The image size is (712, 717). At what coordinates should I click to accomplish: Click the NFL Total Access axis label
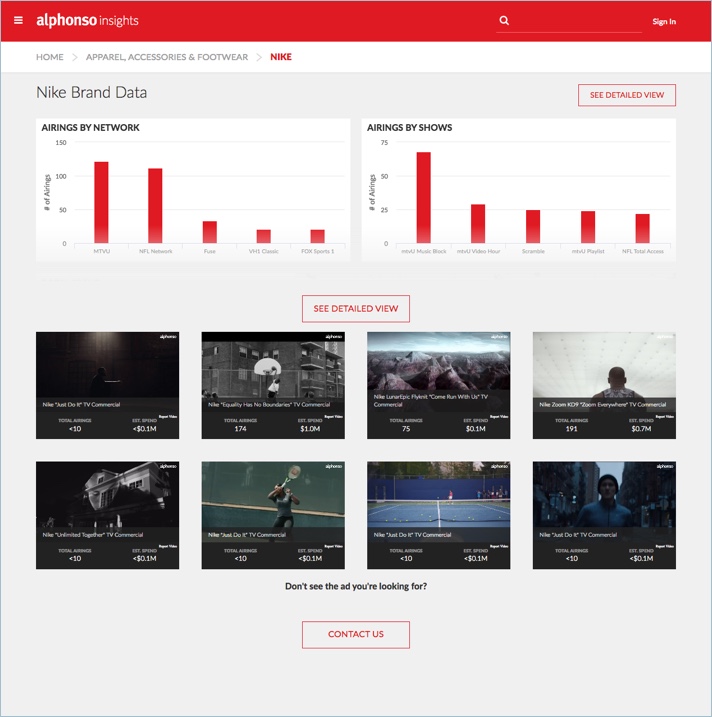(x=642, y=251)
